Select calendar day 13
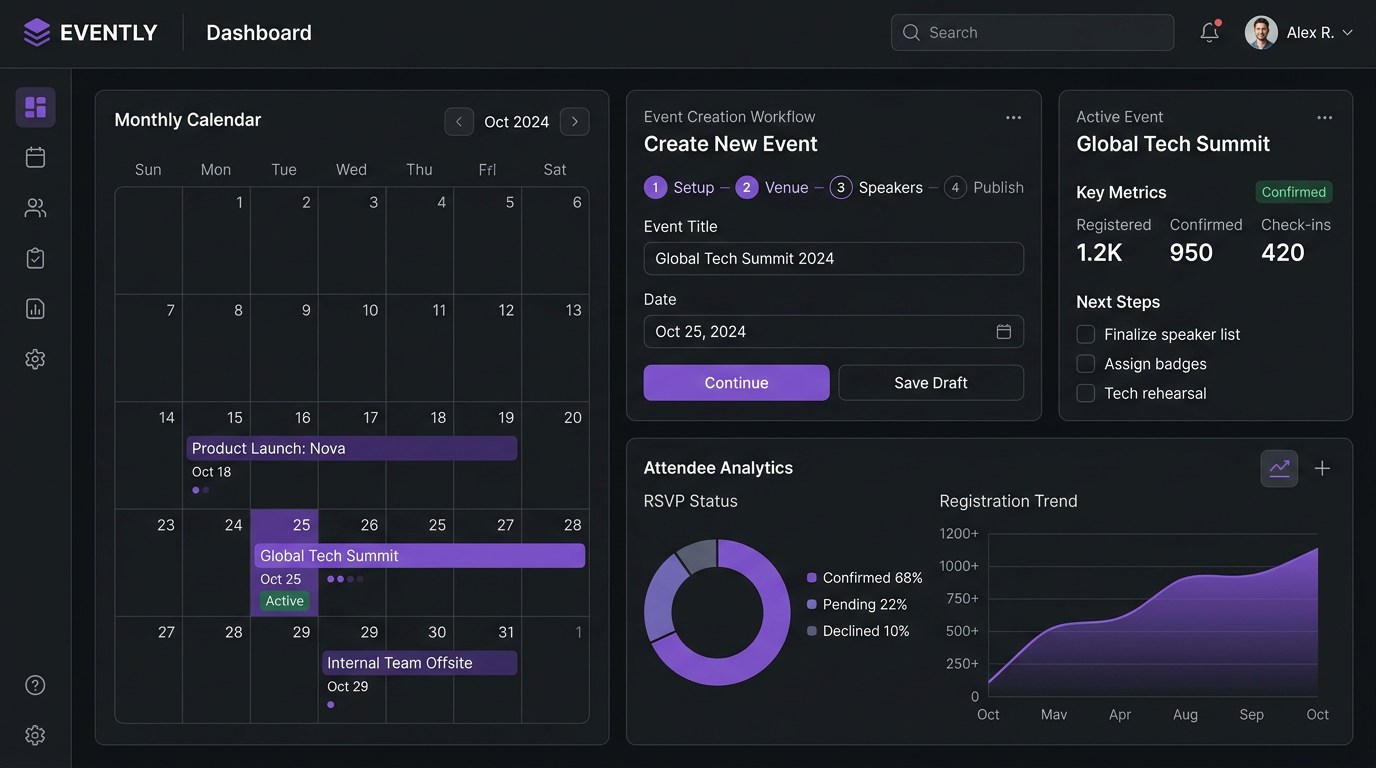Screen dimensions: 1376x768 click(555, 348)
